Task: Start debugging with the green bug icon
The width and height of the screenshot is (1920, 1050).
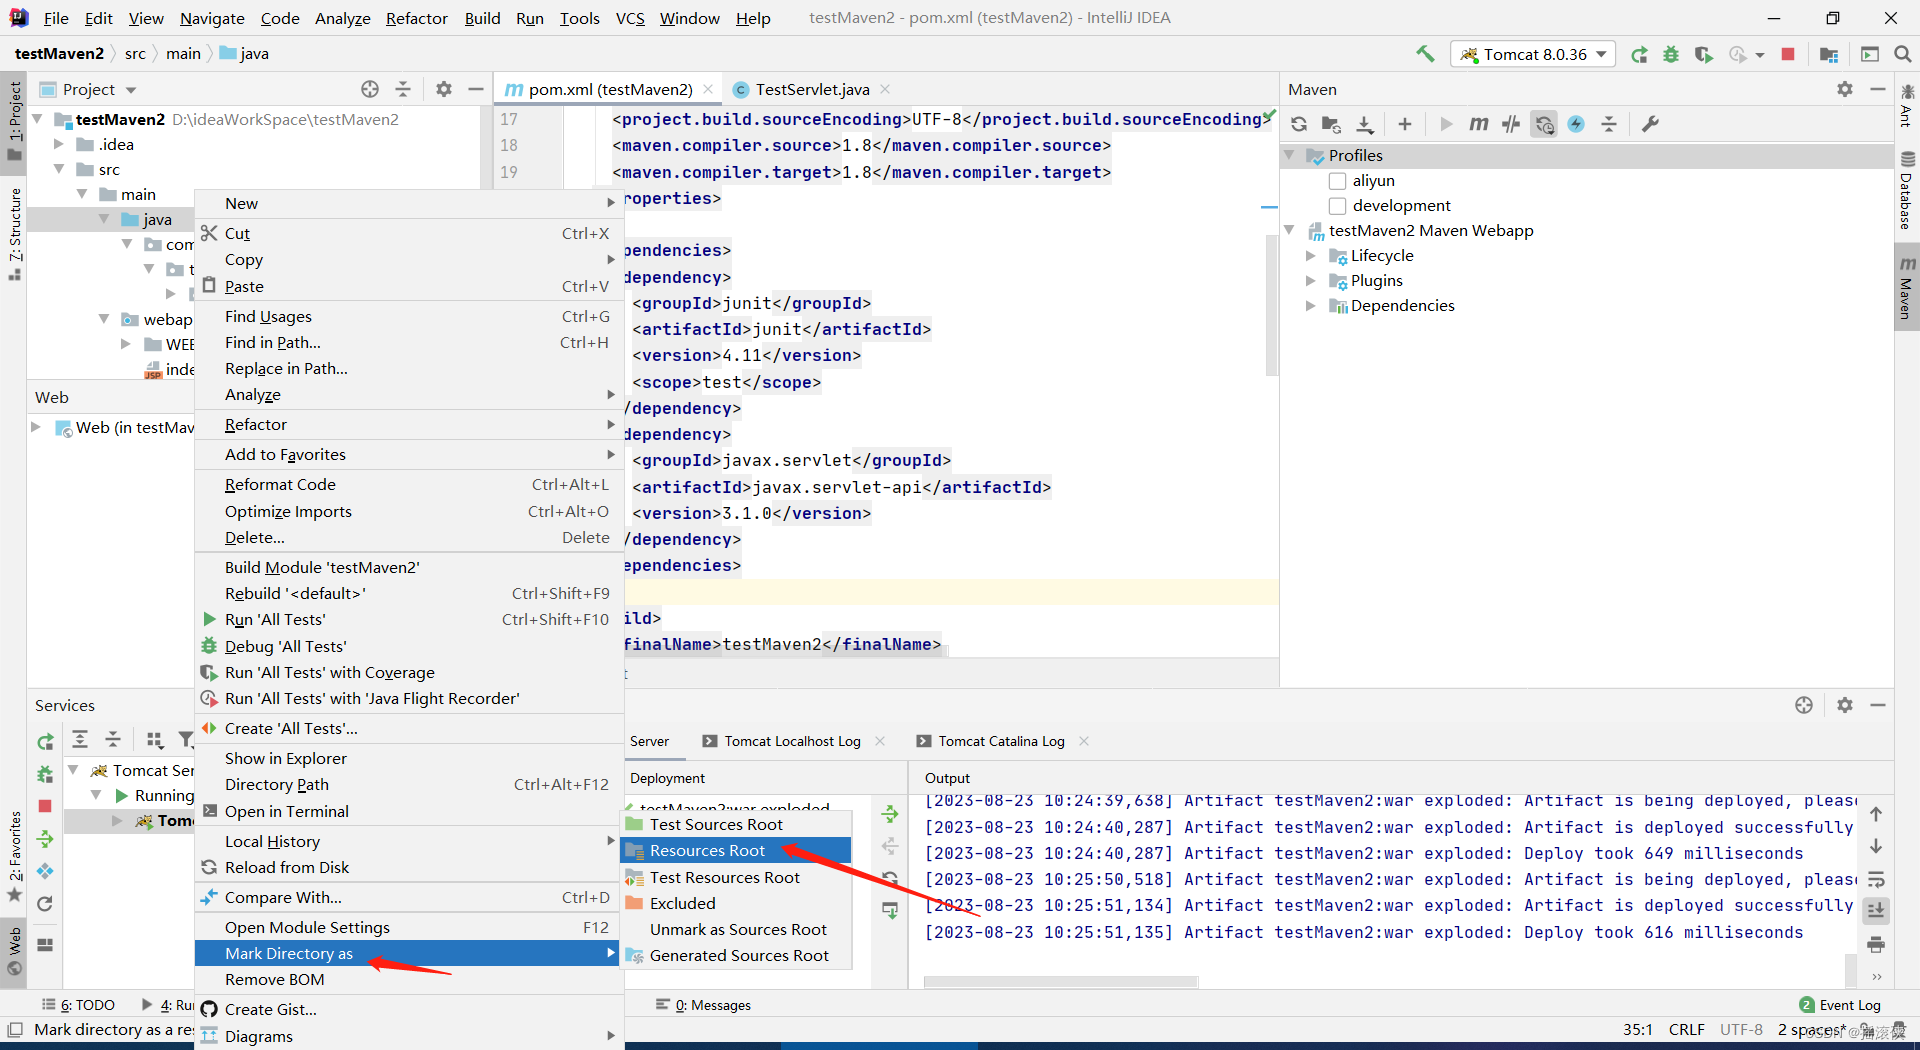Action: [x=1671, y=54]
